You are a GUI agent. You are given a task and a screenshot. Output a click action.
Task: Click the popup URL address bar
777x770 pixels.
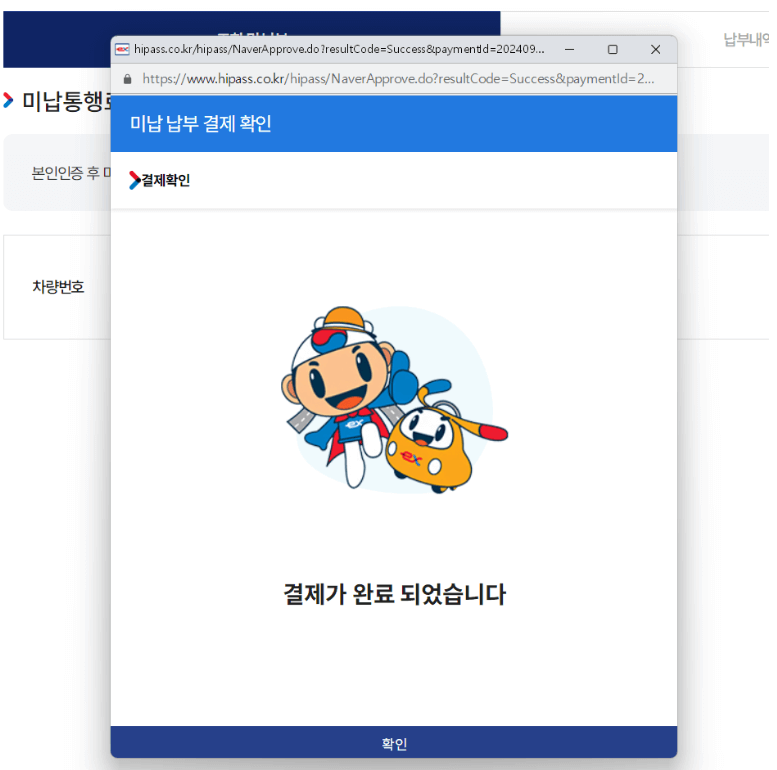point(398,78)
